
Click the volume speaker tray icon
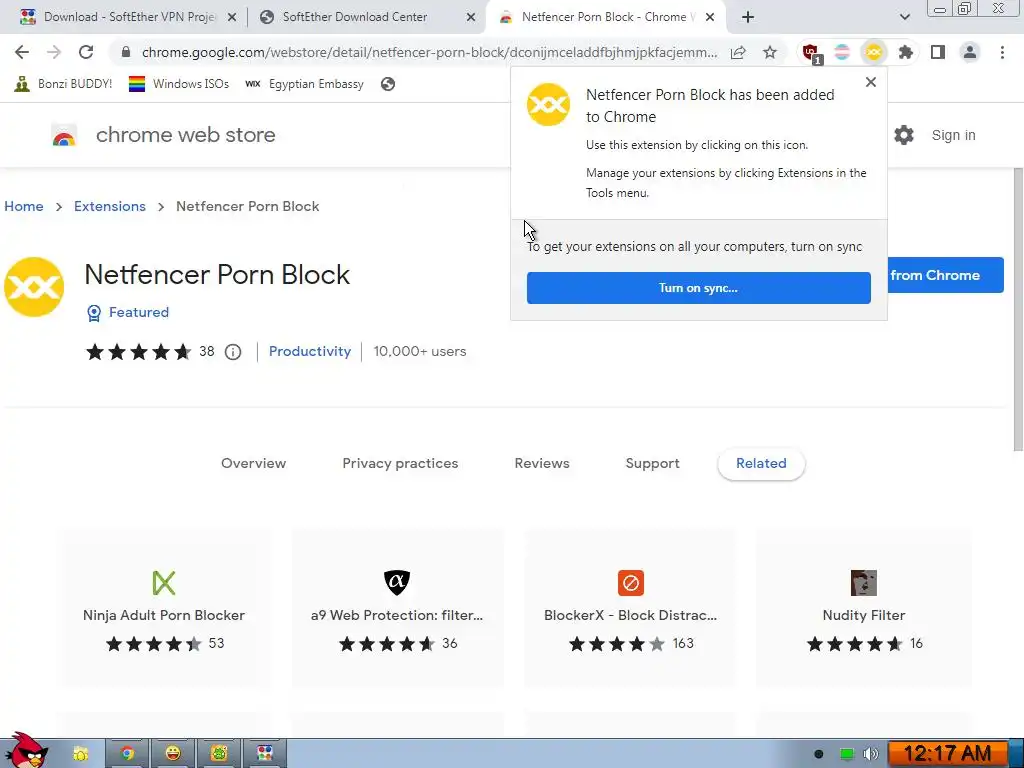(x=871, y=754)
